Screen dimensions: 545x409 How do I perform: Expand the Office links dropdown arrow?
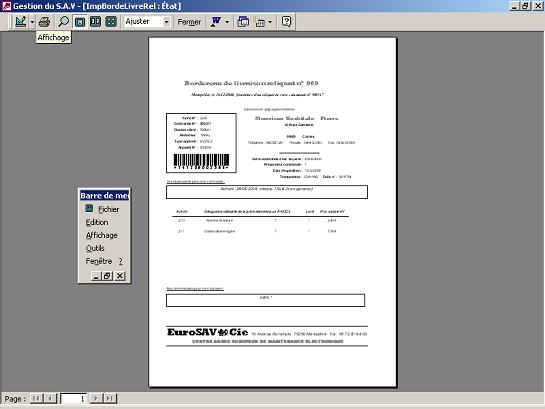(x=227, y=22)
